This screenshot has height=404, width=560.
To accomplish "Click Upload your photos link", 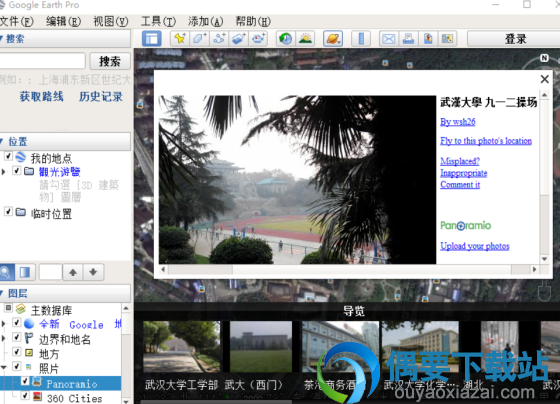I will (475, 246).
